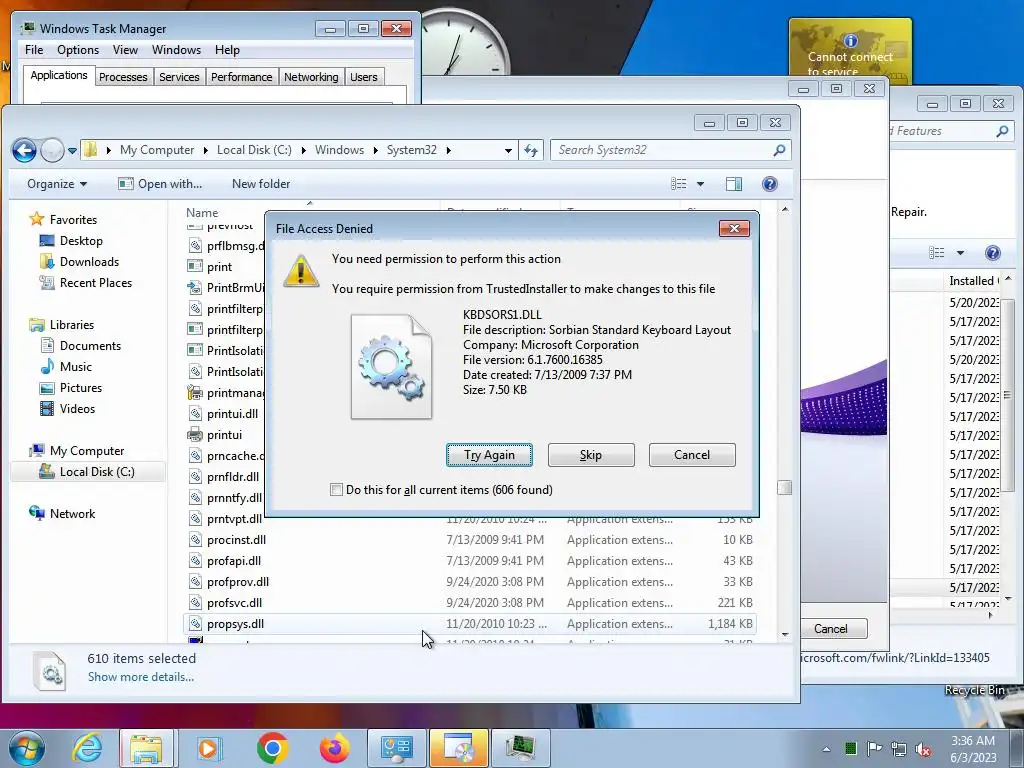Open Options menu in Task Manager

point(78,50)
